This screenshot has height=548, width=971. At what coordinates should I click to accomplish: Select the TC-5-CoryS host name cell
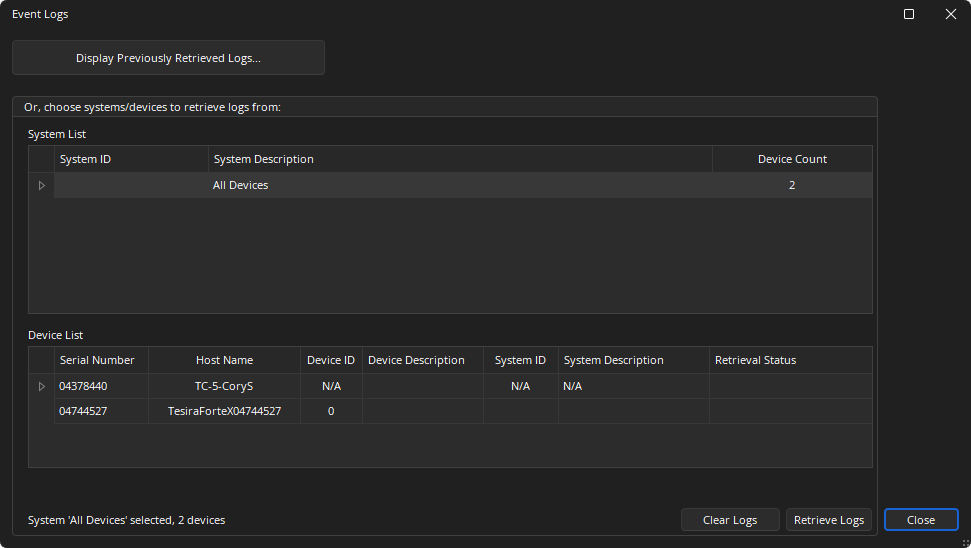[224, 386]
